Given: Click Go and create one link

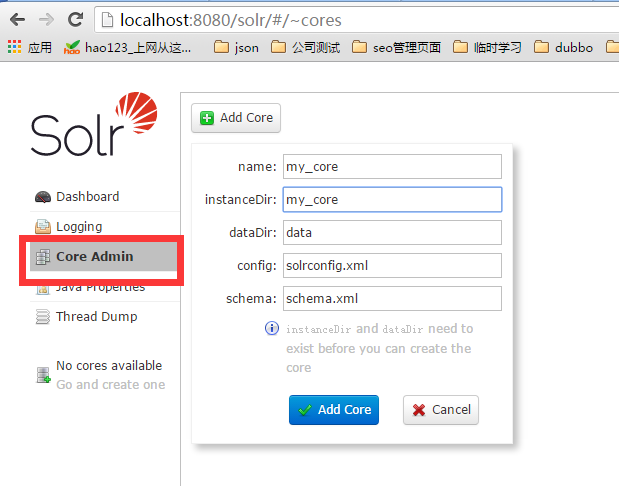Looking at the screenshot, I should coord(111,385).
